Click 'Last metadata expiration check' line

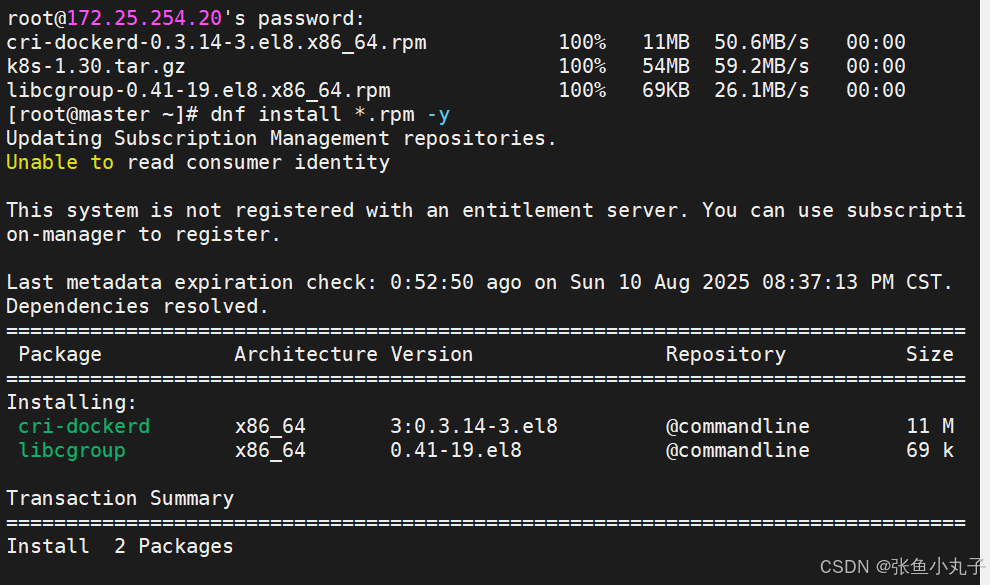(x=479, y=282)
